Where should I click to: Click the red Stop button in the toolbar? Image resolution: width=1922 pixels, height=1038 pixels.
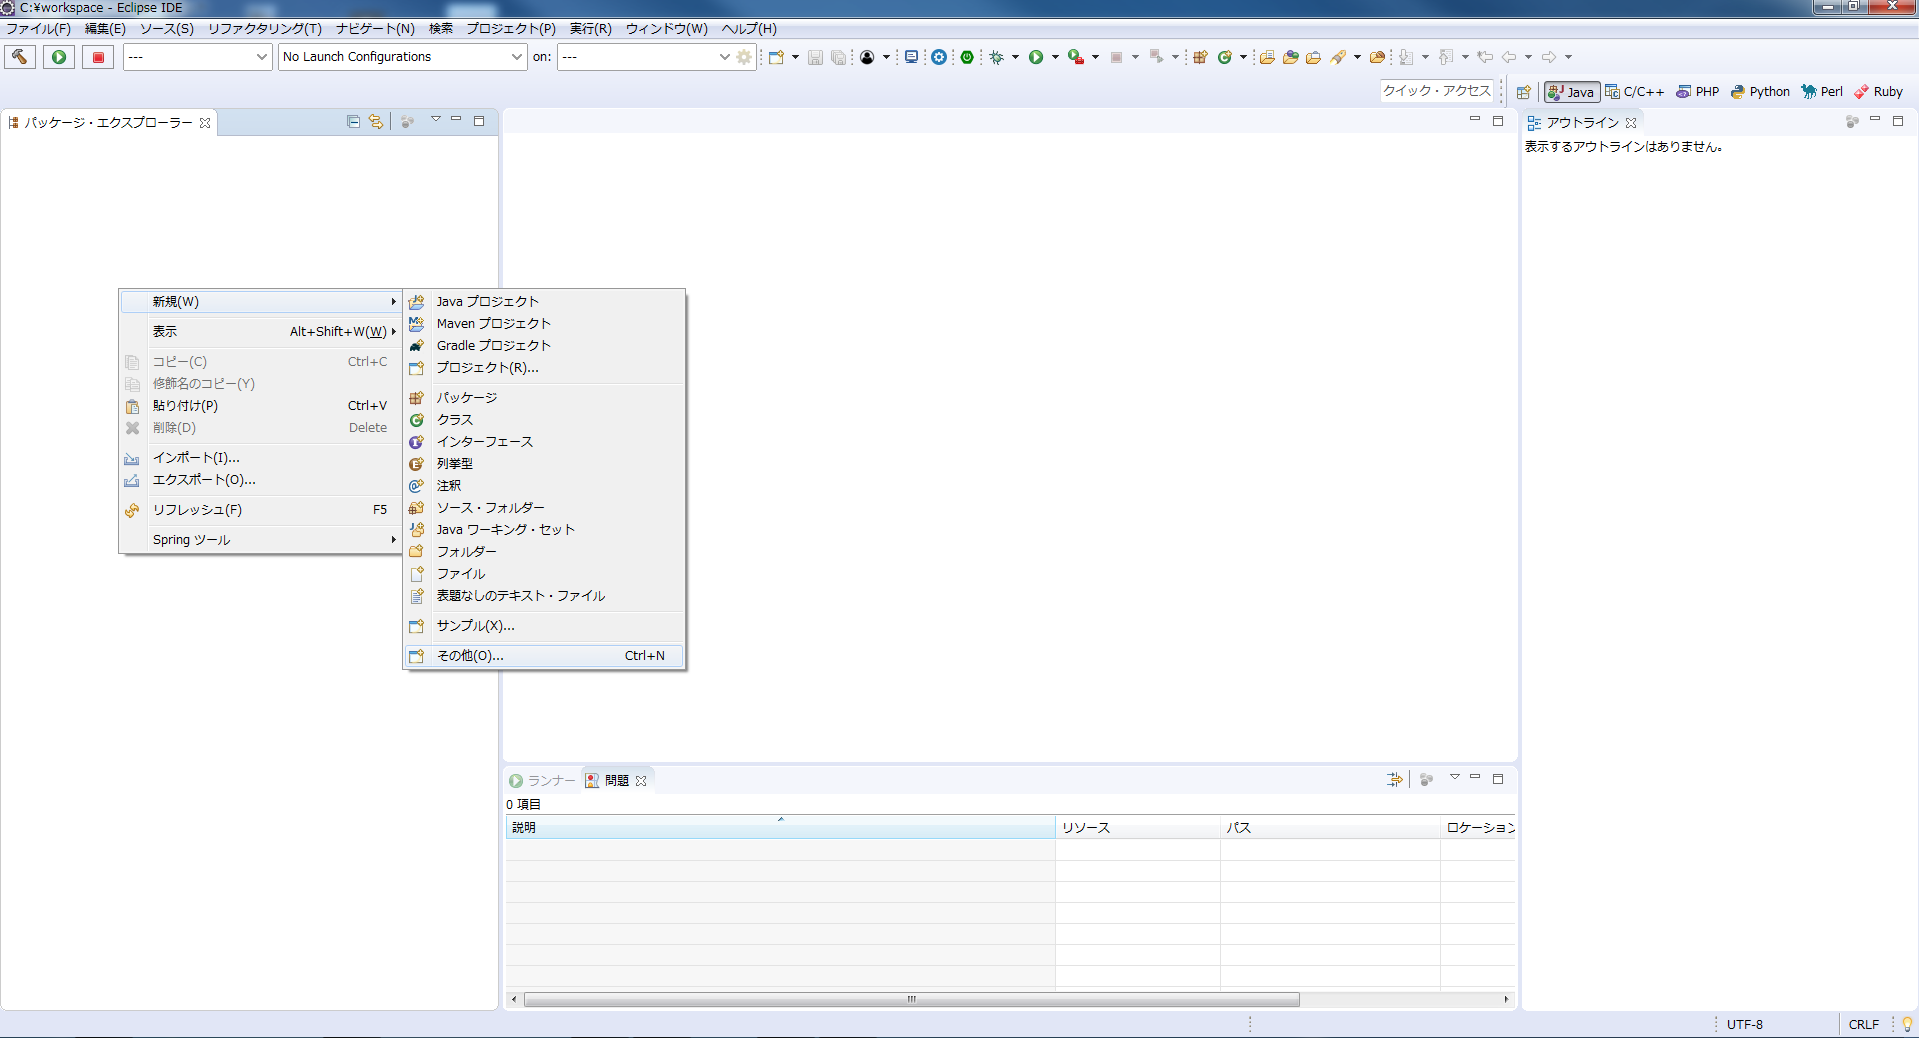coord(98,57)
